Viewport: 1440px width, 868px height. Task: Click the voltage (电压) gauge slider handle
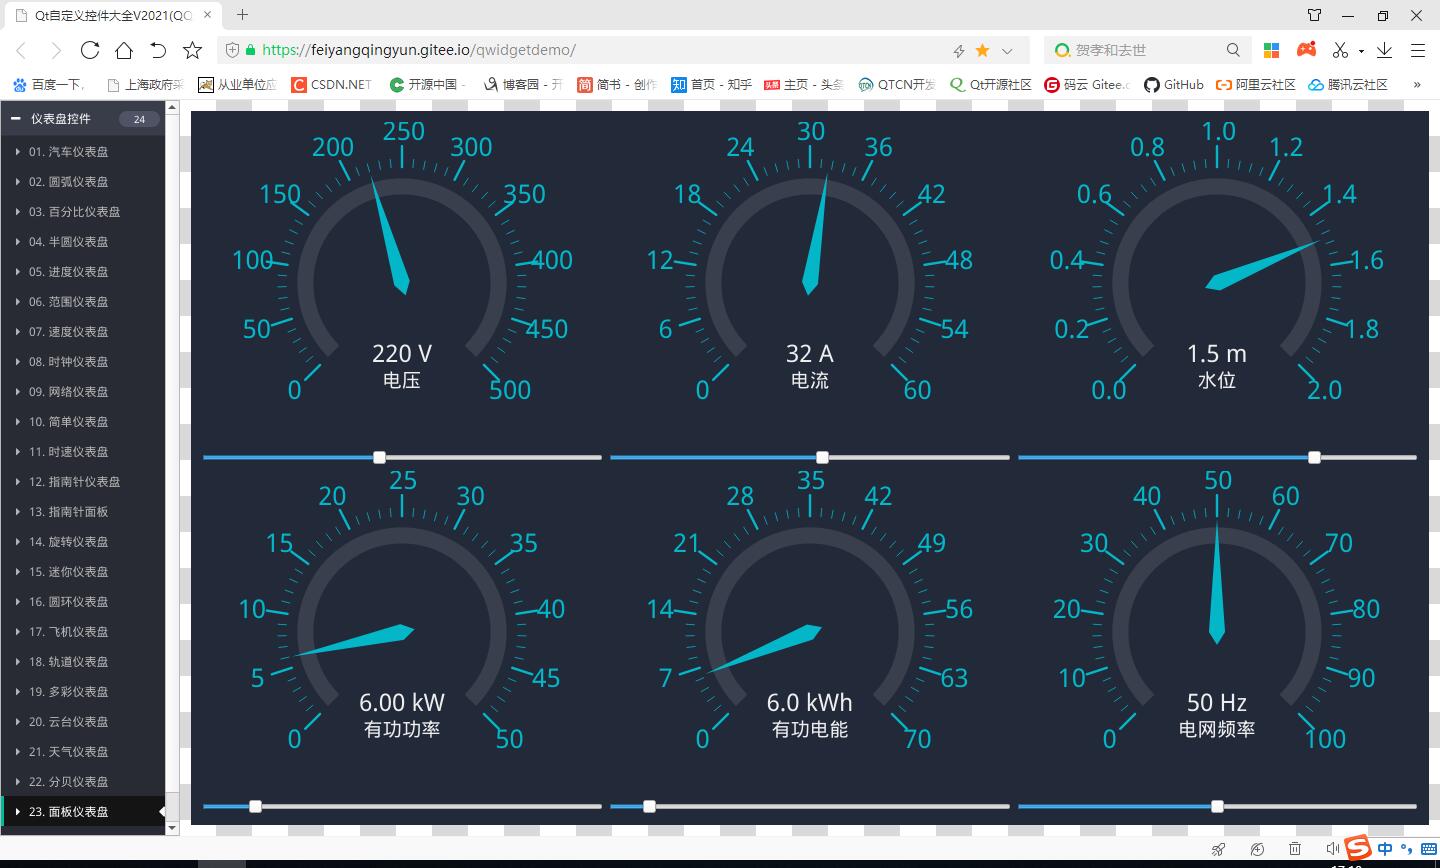(379, 457)
